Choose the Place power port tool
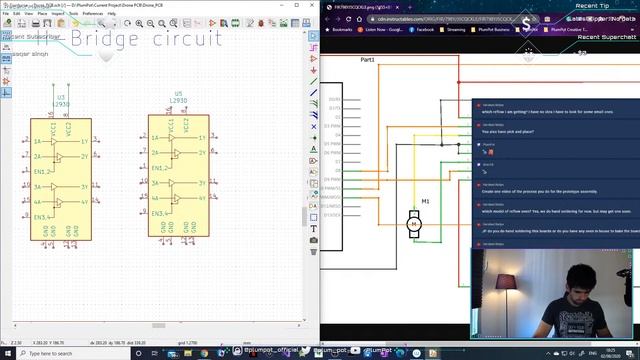 tap(313, 71)
